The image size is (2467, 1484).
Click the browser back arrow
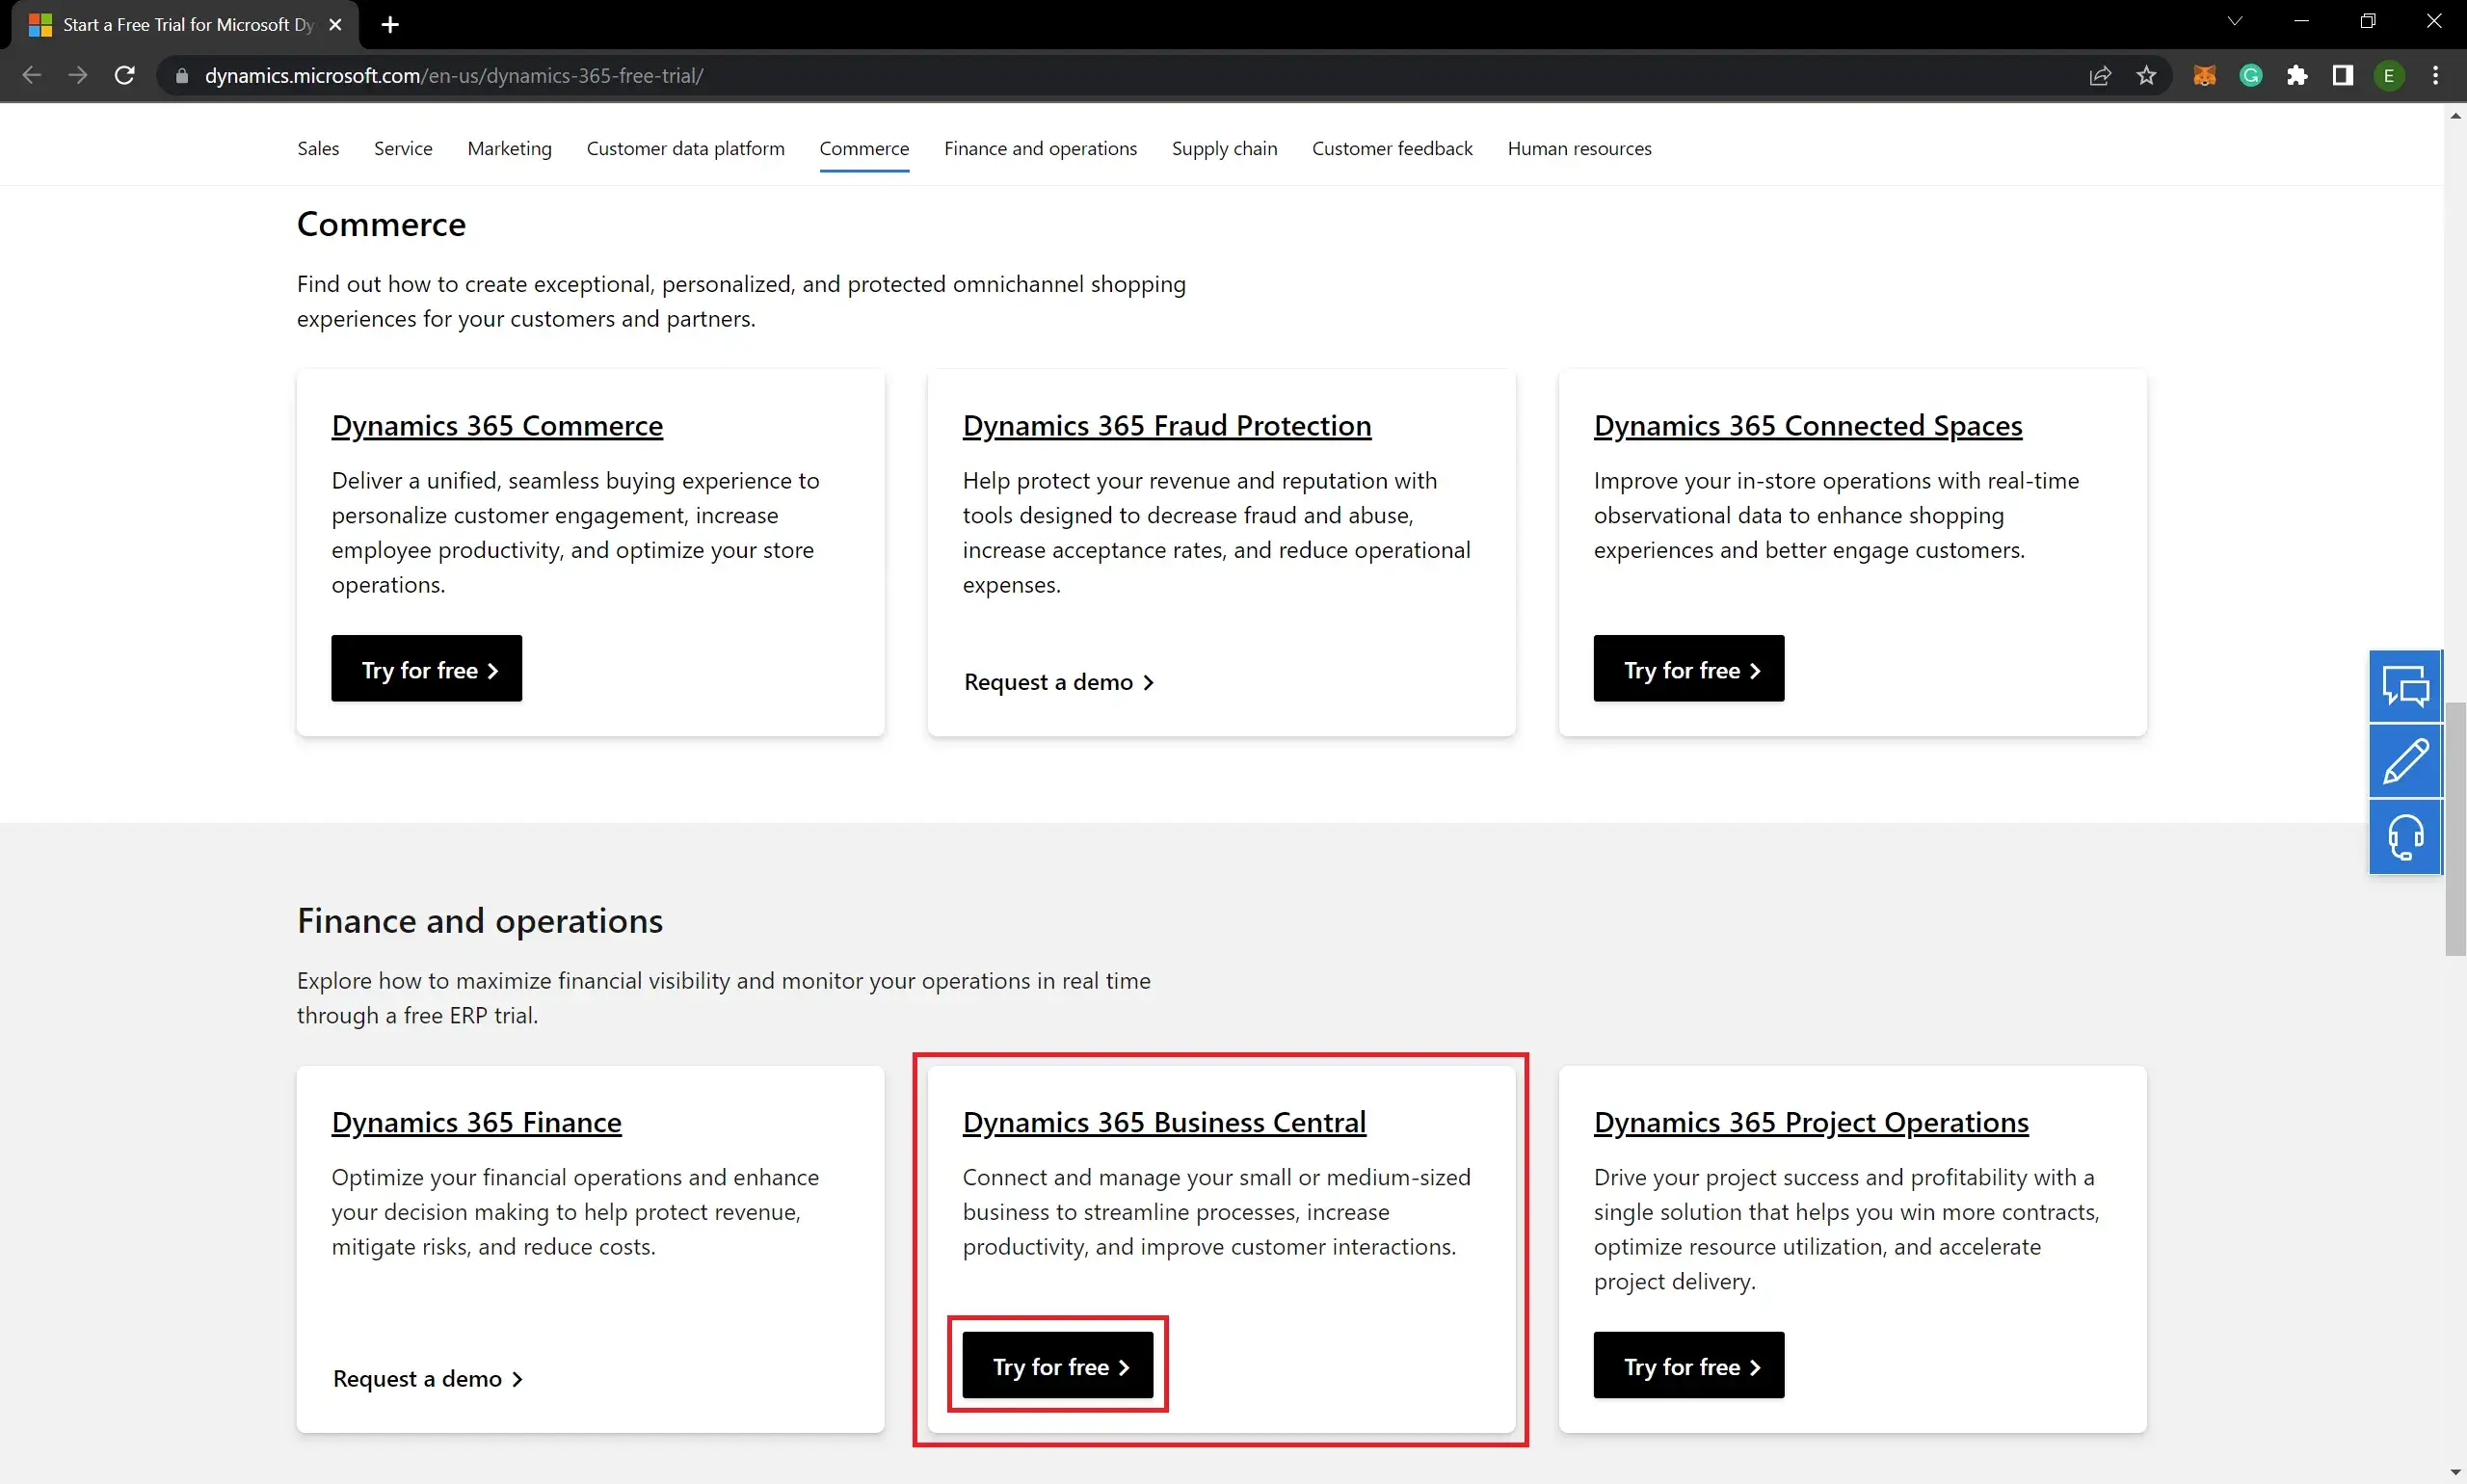click(x=31, y=75)
